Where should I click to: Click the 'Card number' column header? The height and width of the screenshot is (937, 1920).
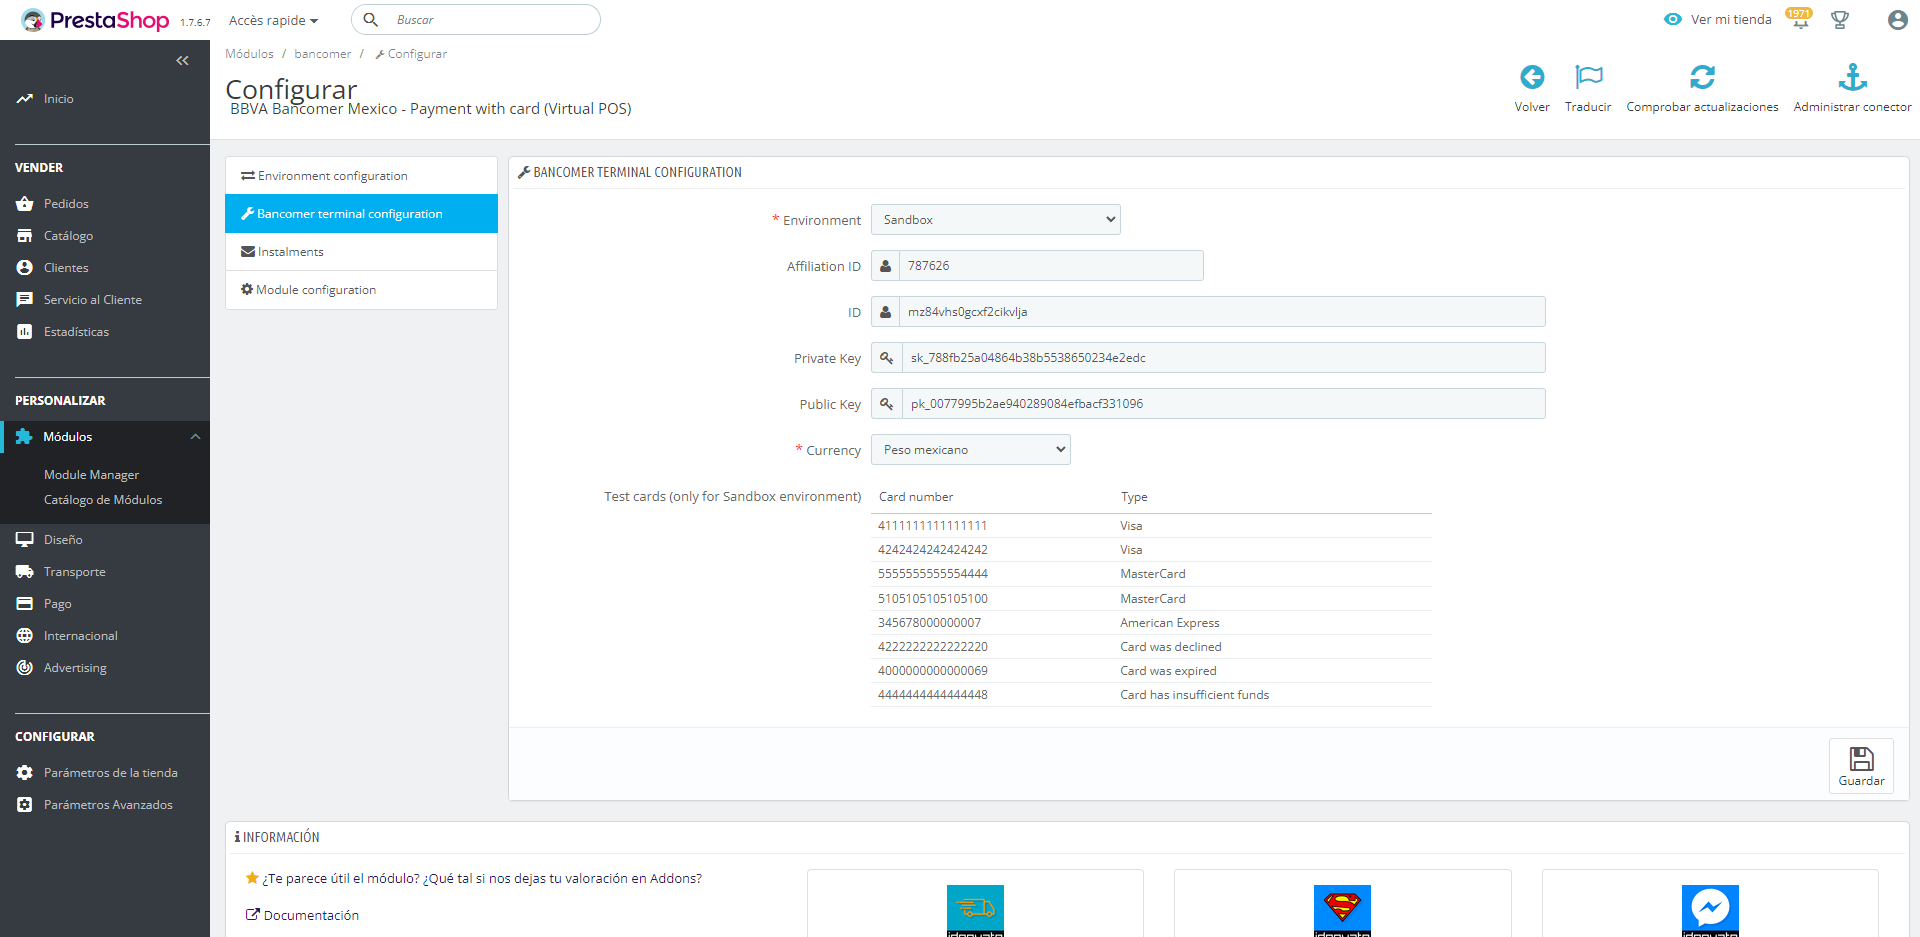pos(916,497)
